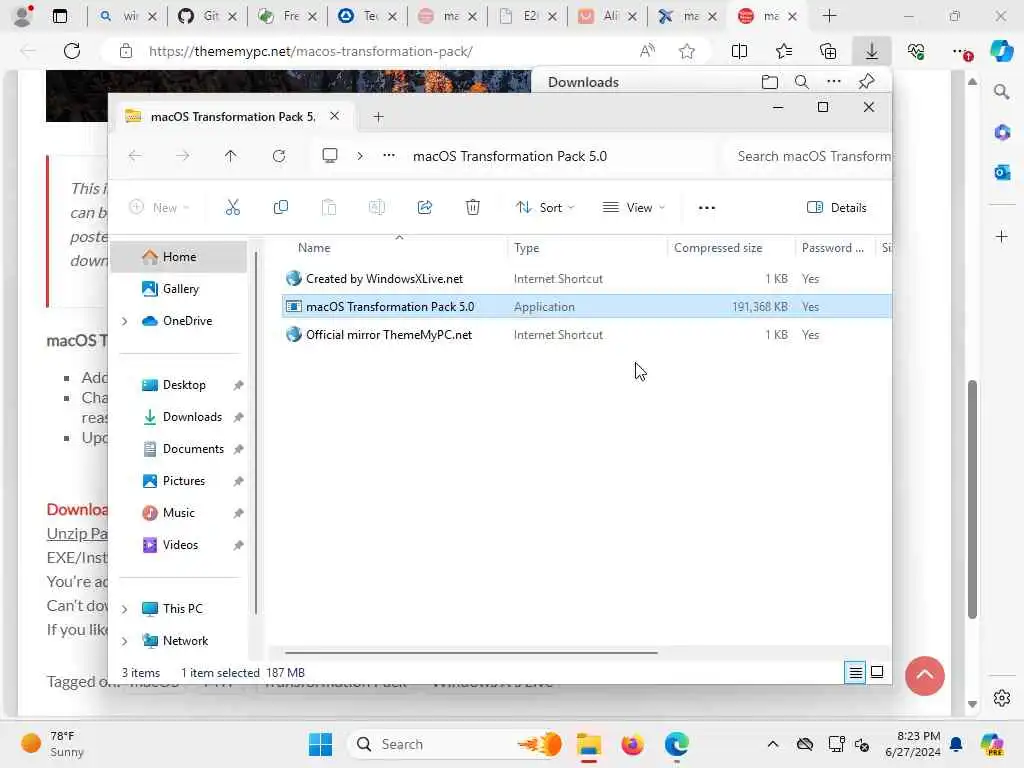Refresh the File Explorer folder view
Screen dimensions: 1024x768
tap(279, 156)
